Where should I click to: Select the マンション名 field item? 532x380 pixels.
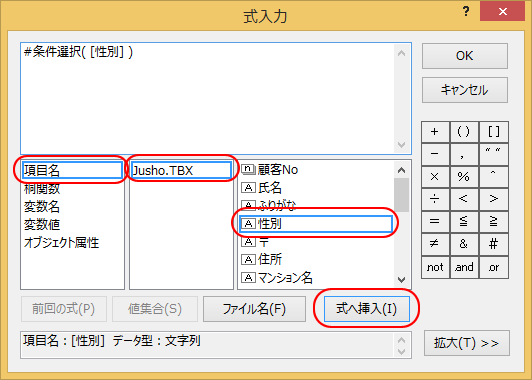pyautogui.click(x=316, y=278)
